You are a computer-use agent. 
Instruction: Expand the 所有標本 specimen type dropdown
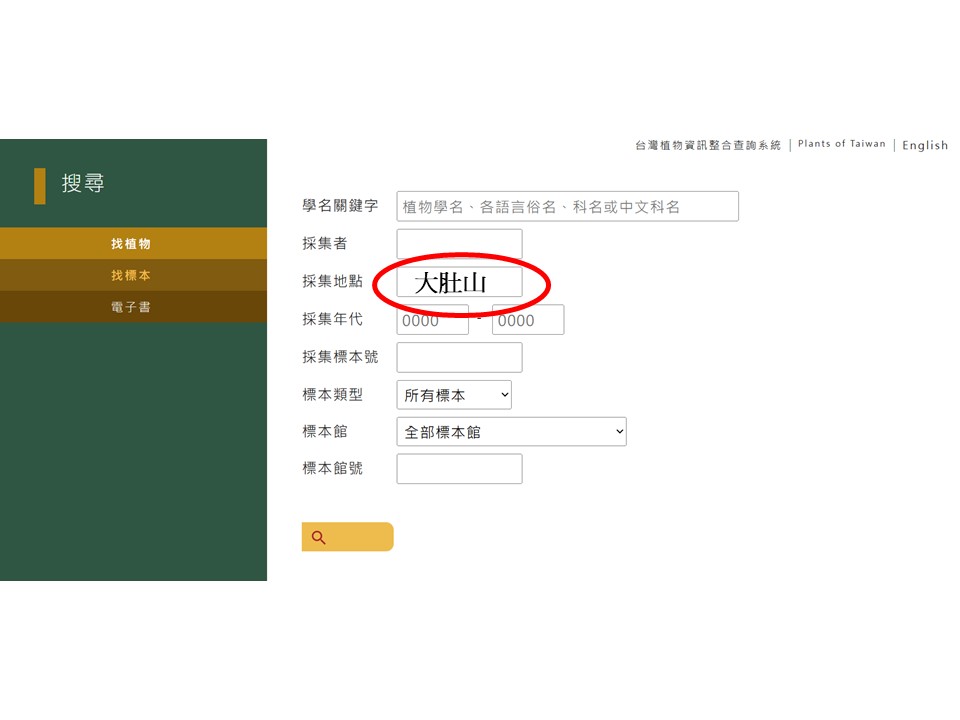454,395
